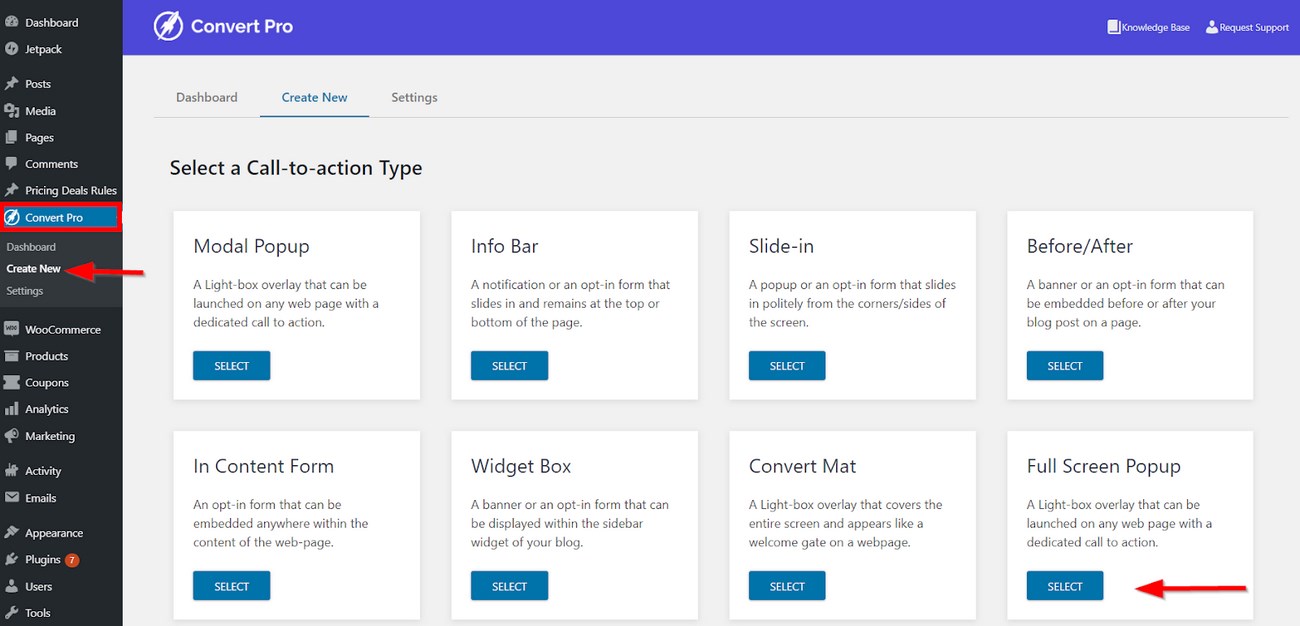1300x626 pixels.
Task: Click the WooCommerce sidebar icon
Action: click(x=12, y=329)
